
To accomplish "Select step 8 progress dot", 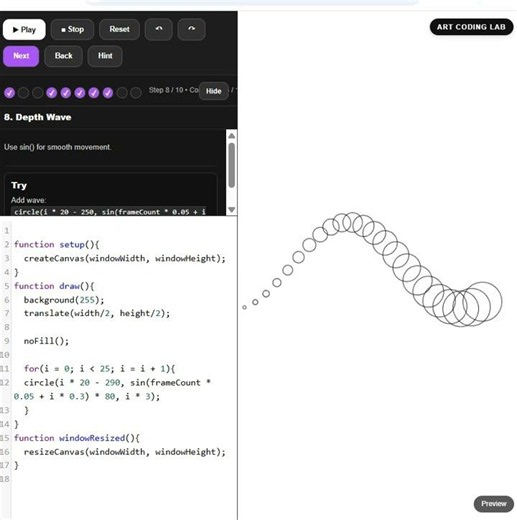I will point(108,93).
